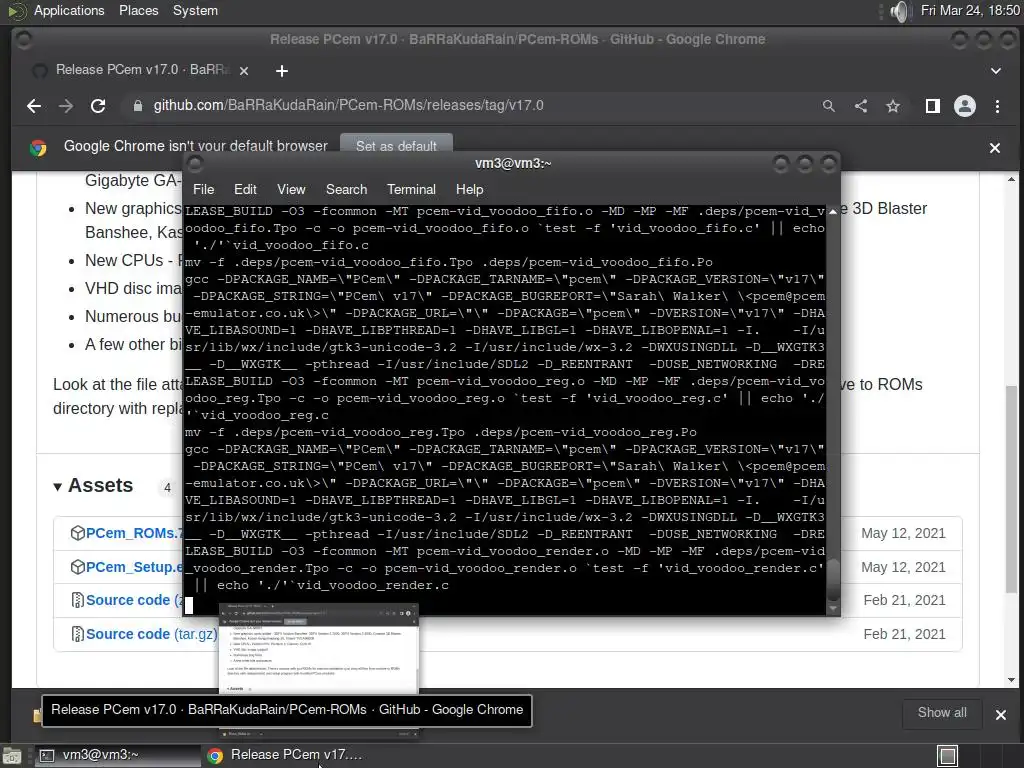1024x768 pixels.
Task: Close the Release PCem v17.0 tab
Action: click(244, 71)
